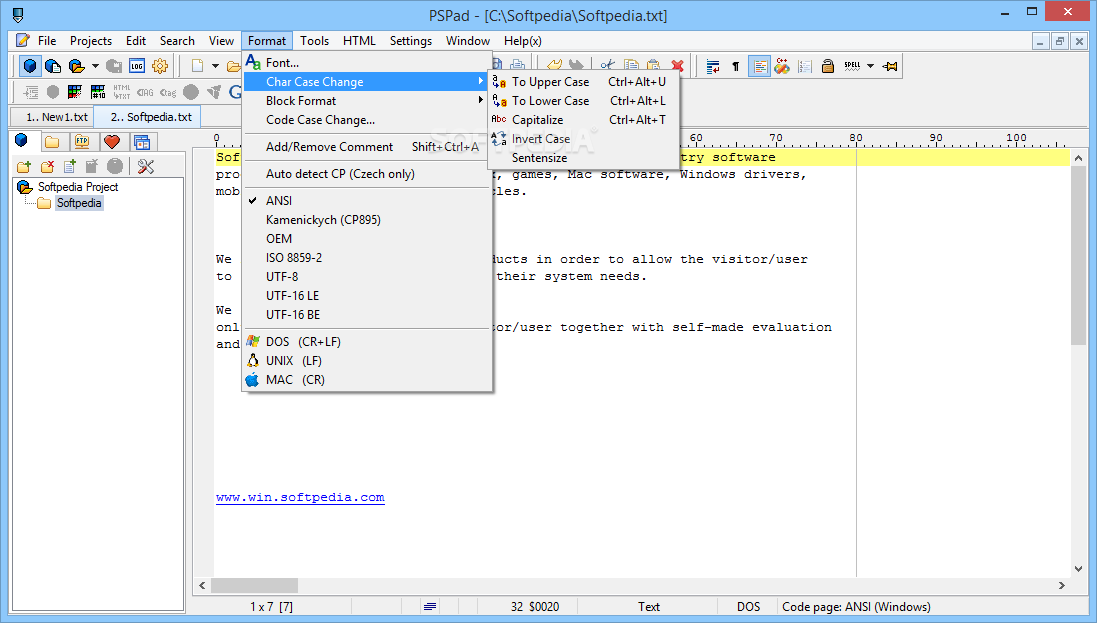Click the SPELL check icon
The height and width of the screenshot is (623, 1097).
852,66
